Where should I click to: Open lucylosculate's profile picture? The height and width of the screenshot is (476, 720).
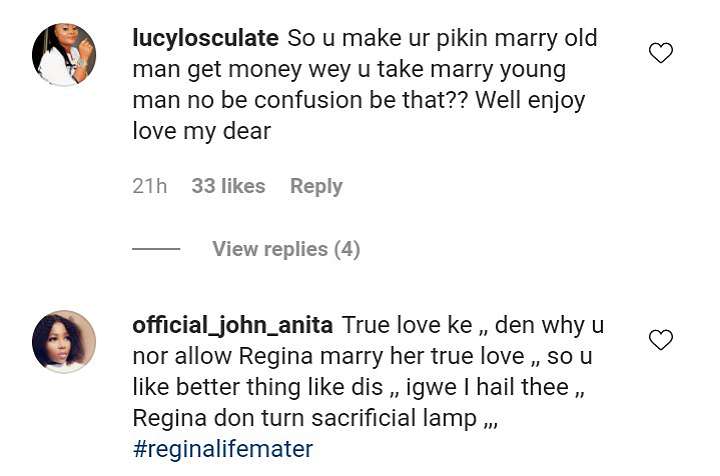click(x=64, y=54)
